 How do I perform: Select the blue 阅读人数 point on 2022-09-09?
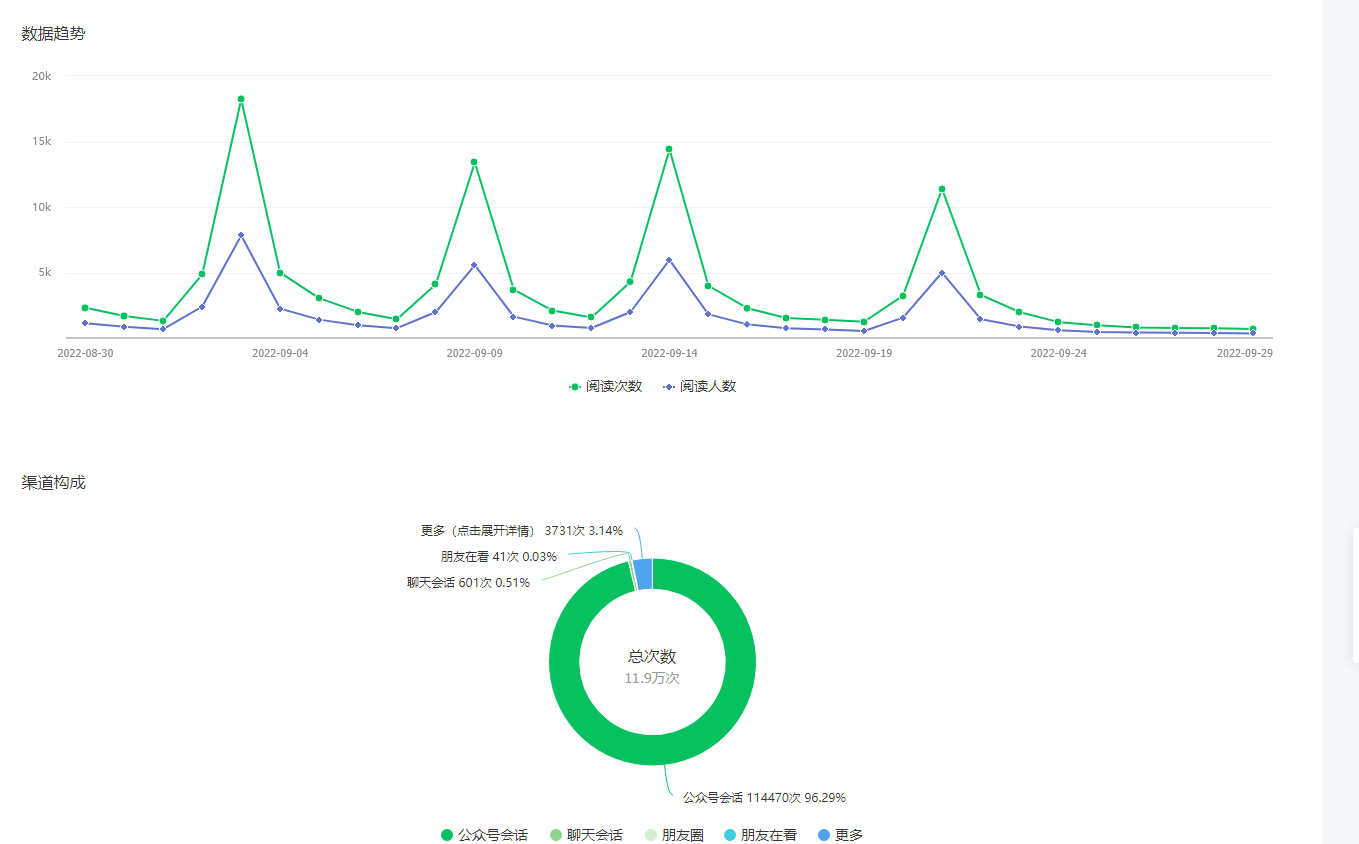[x=474, y=265]
